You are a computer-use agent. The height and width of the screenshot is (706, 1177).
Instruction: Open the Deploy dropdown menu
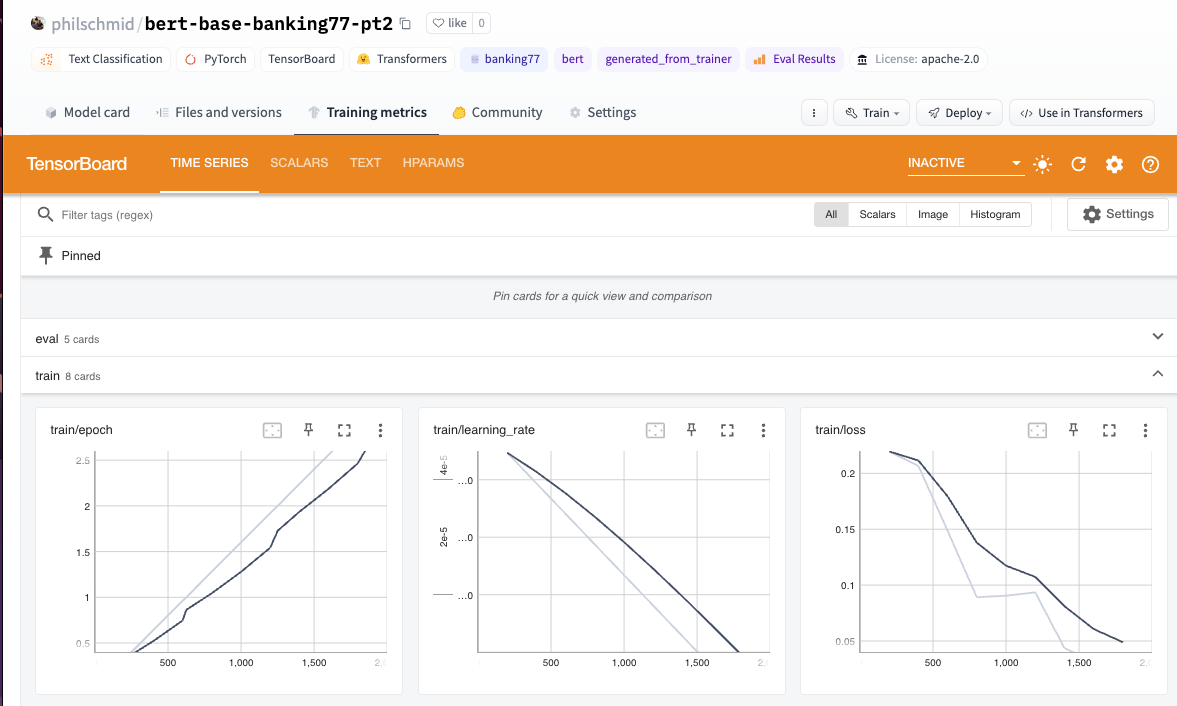[x=959, y=113]
